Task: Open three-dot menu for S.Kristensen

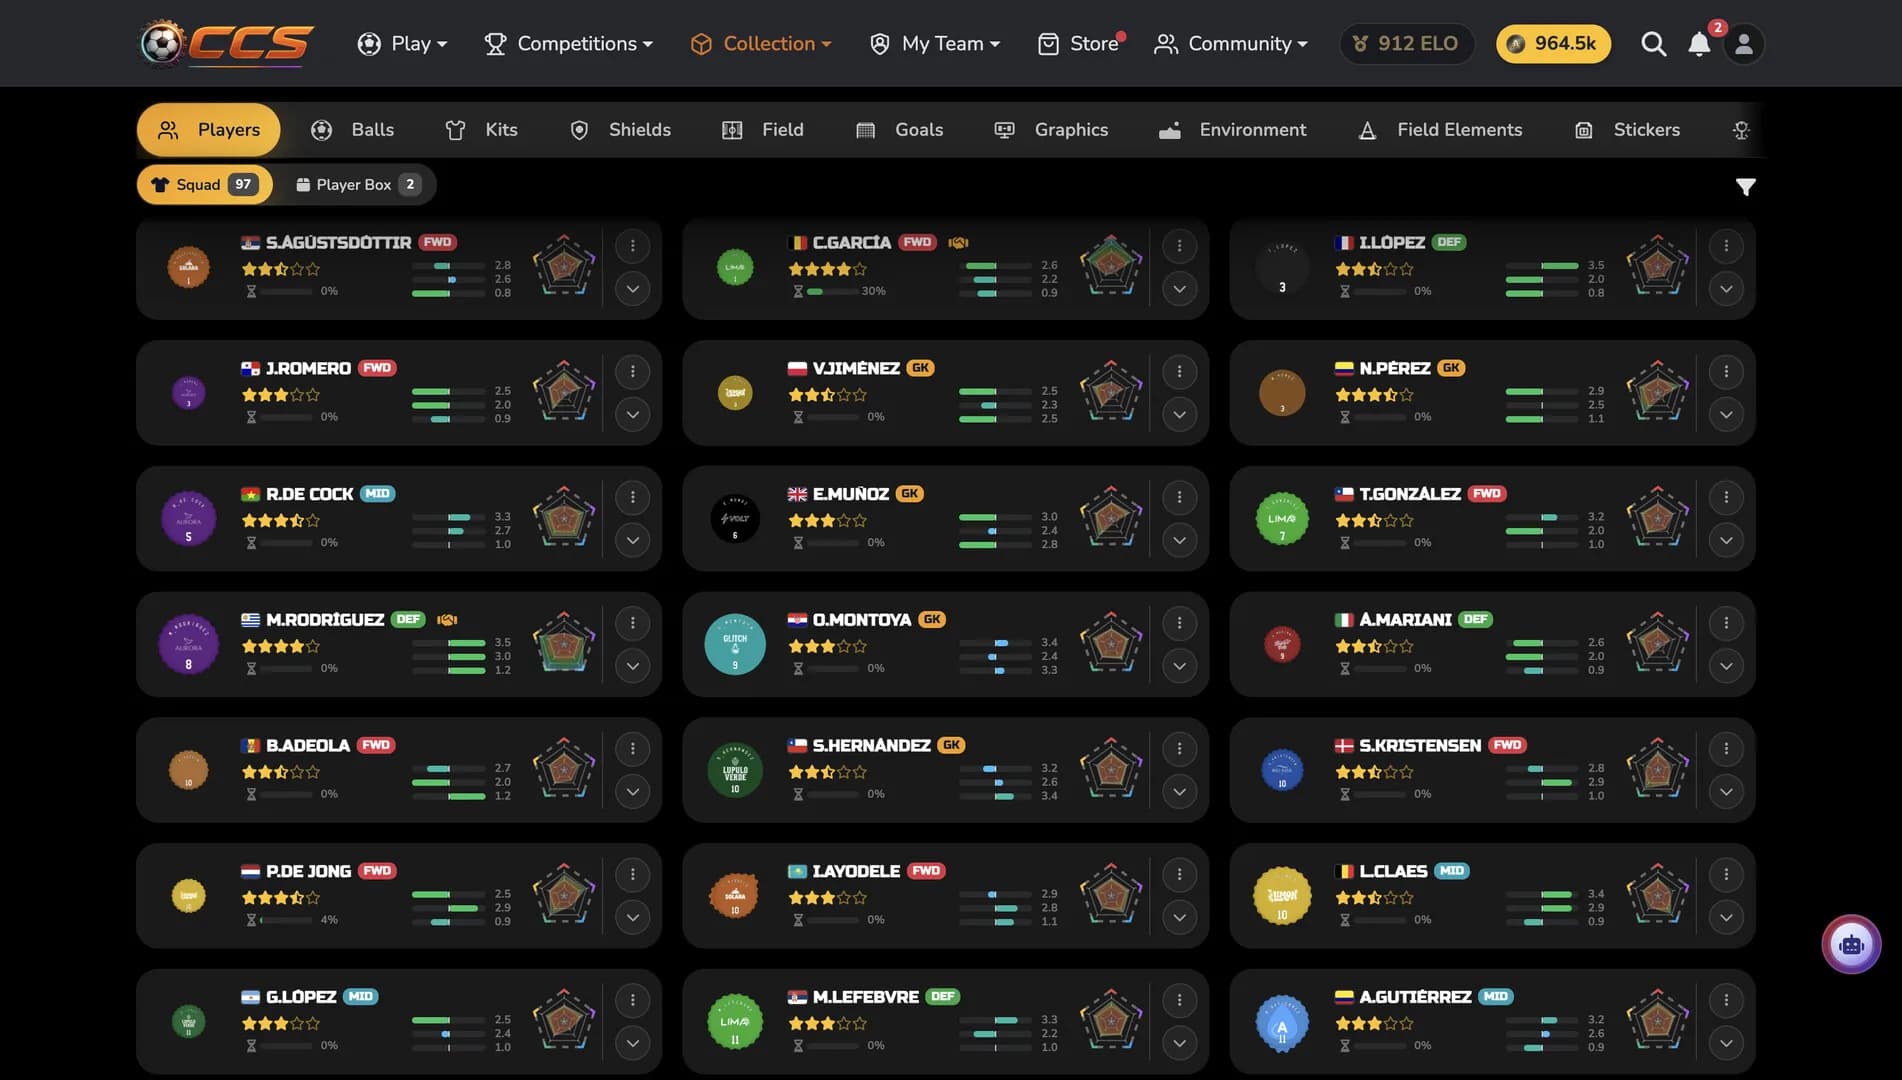Action: [x=1726, y=749]
